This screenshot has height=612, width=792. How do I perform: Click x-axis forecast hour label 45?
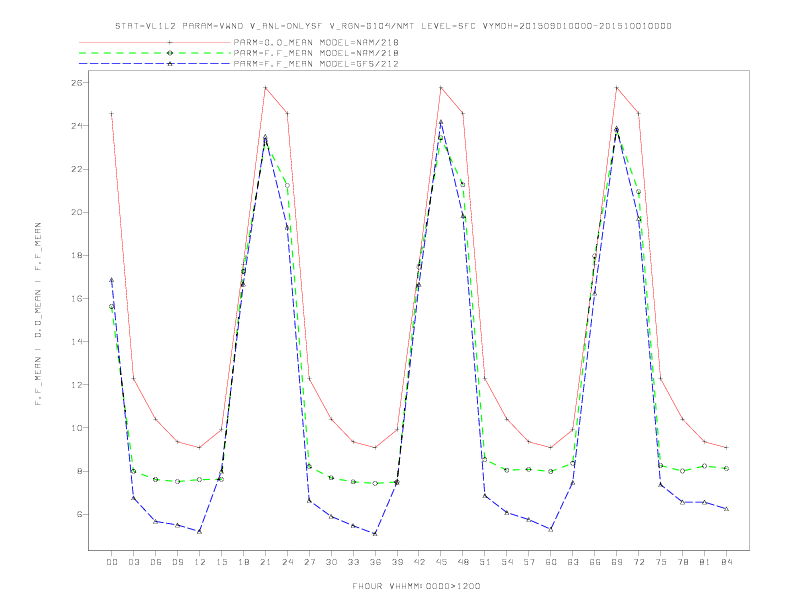[441, 562]
